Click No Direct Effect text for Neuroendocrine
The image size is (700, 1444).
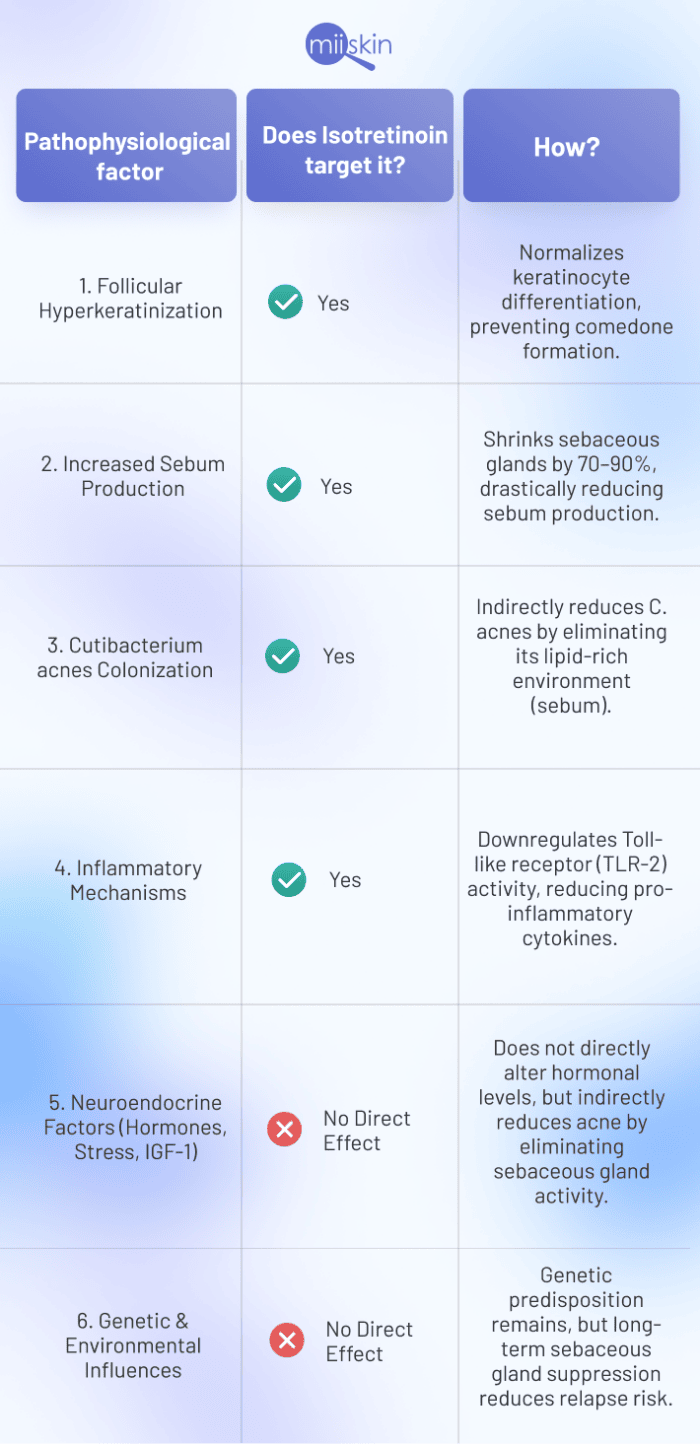pyautogui.click(x=366, y=1130)
